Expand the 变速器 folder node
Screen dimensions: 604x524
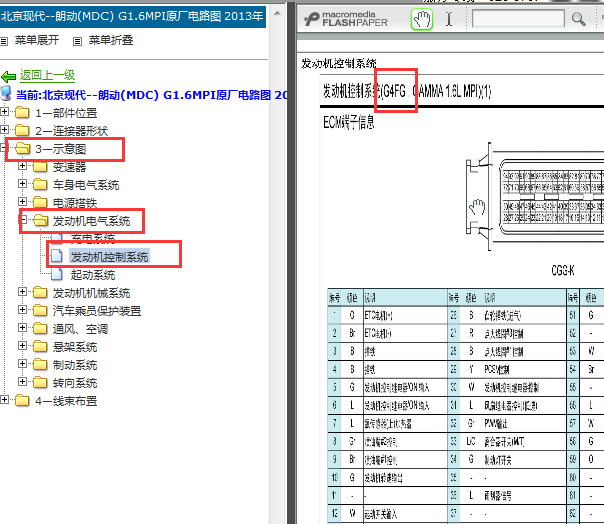(22, 166)
